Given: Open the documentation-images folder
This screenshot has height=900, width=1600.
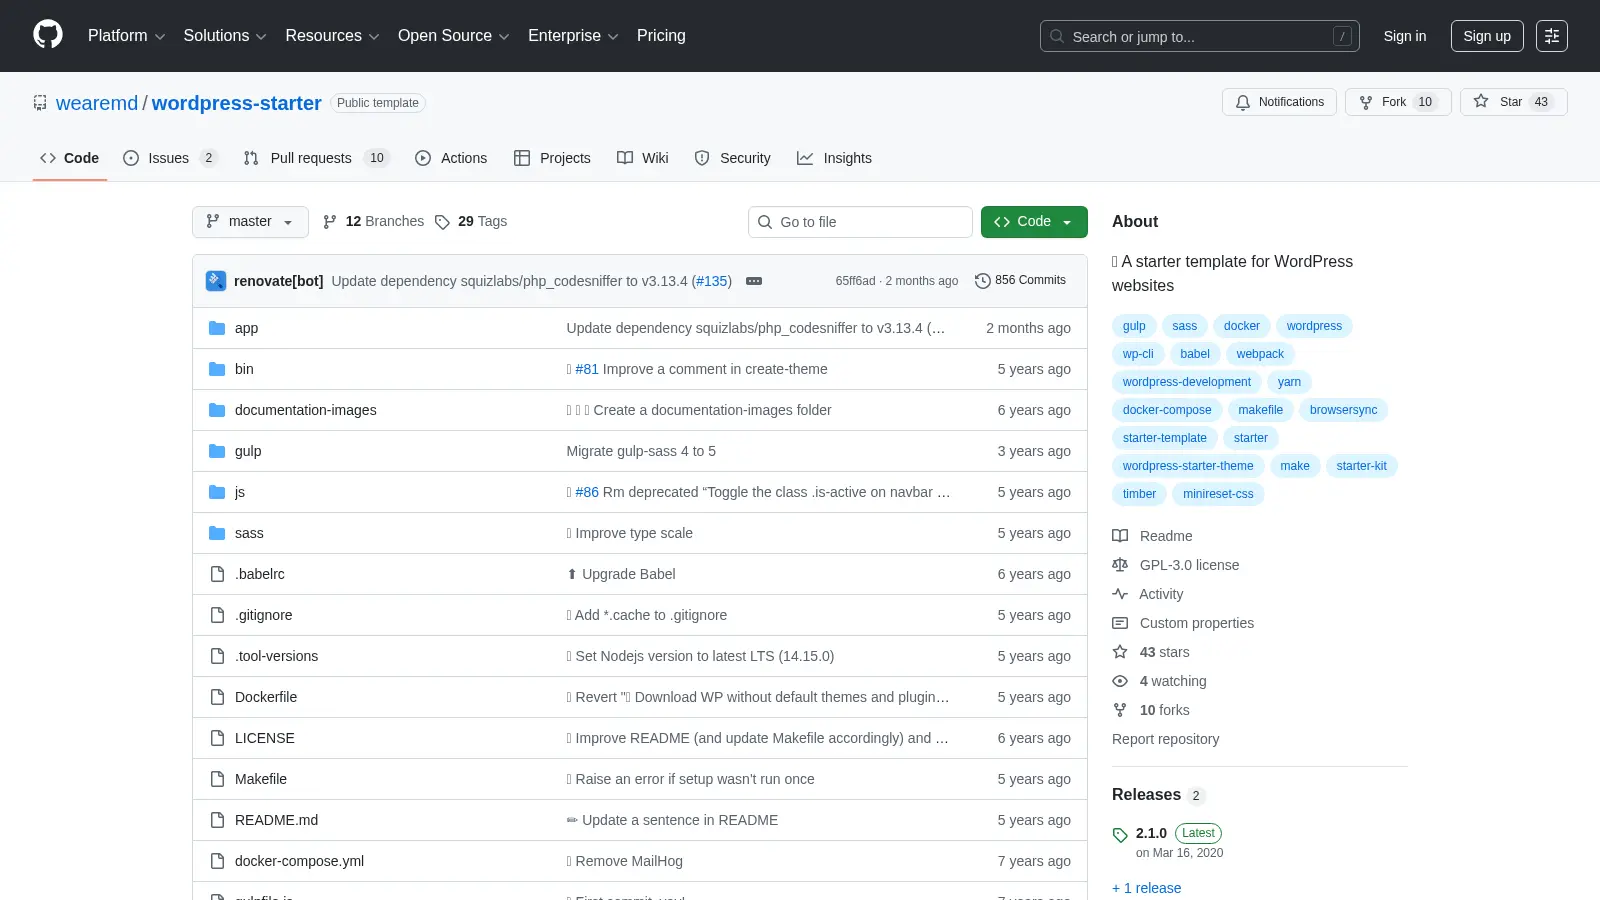Looking at the screenshot, I should (x=306, y=410).
